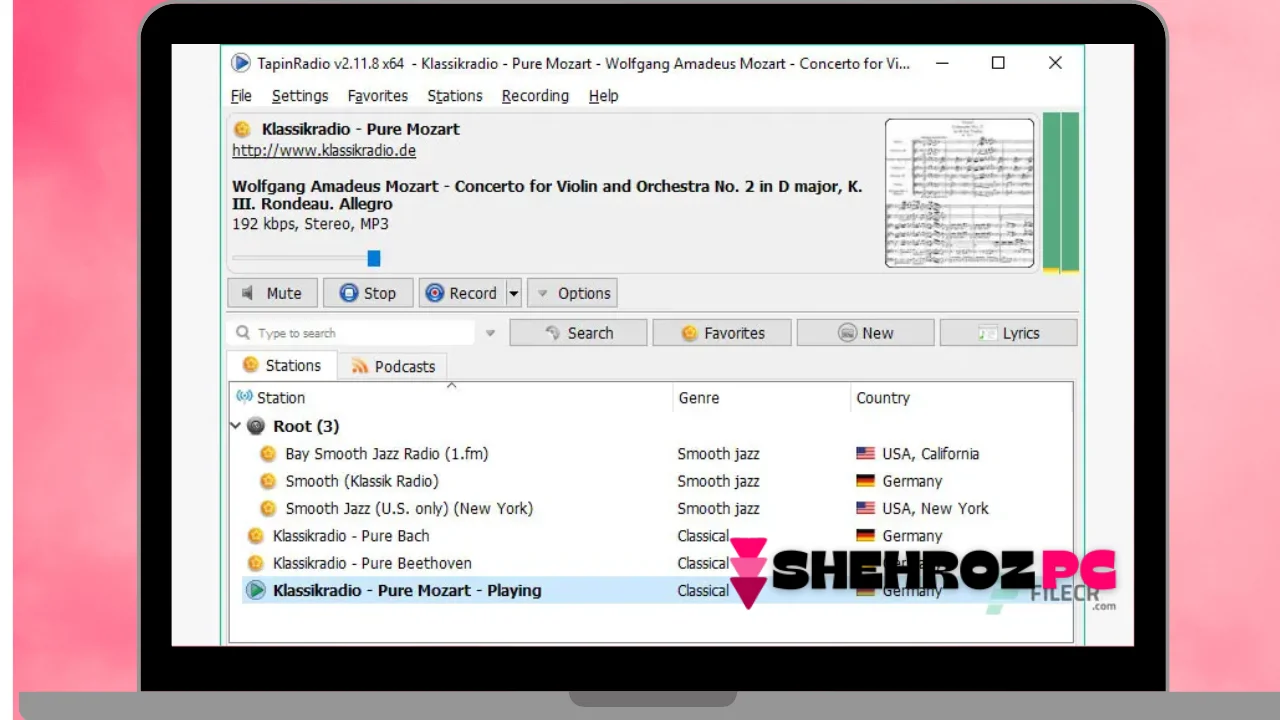This screenshot has height=720, width=1280.
Task: Click in the Type to search field
Action: pos(352,333)
